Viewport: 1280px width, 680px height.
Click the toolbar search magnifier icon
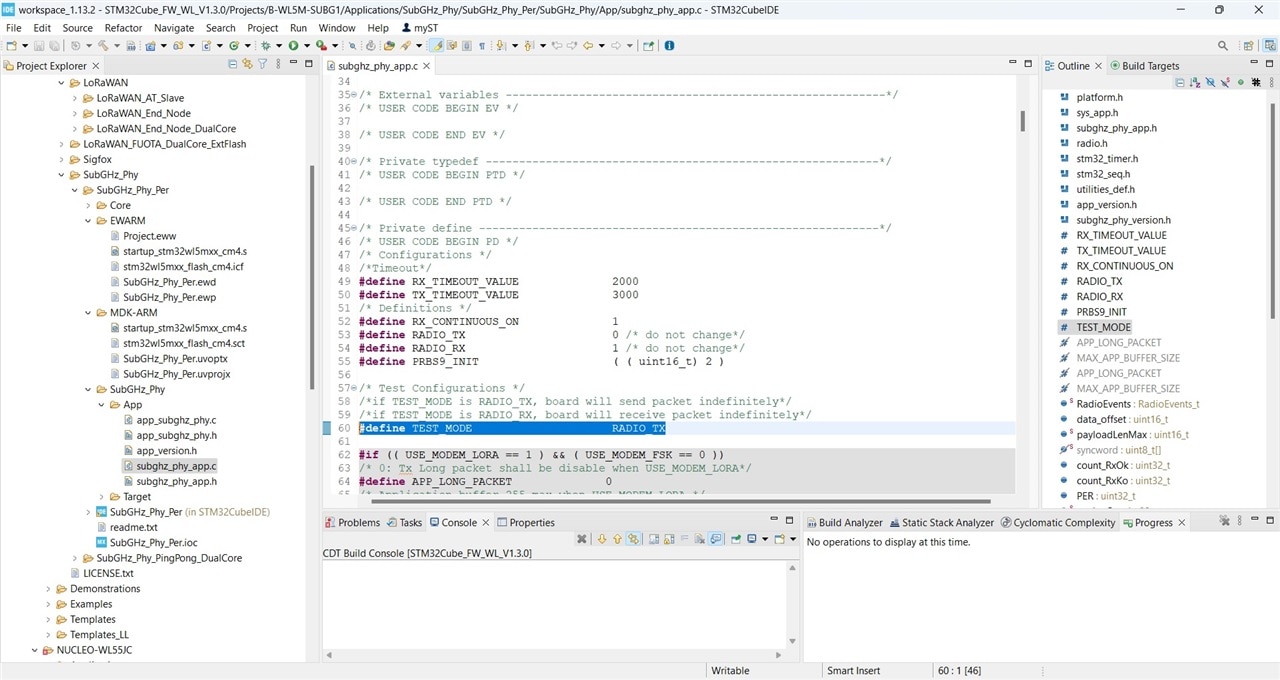coord(1222,46)
